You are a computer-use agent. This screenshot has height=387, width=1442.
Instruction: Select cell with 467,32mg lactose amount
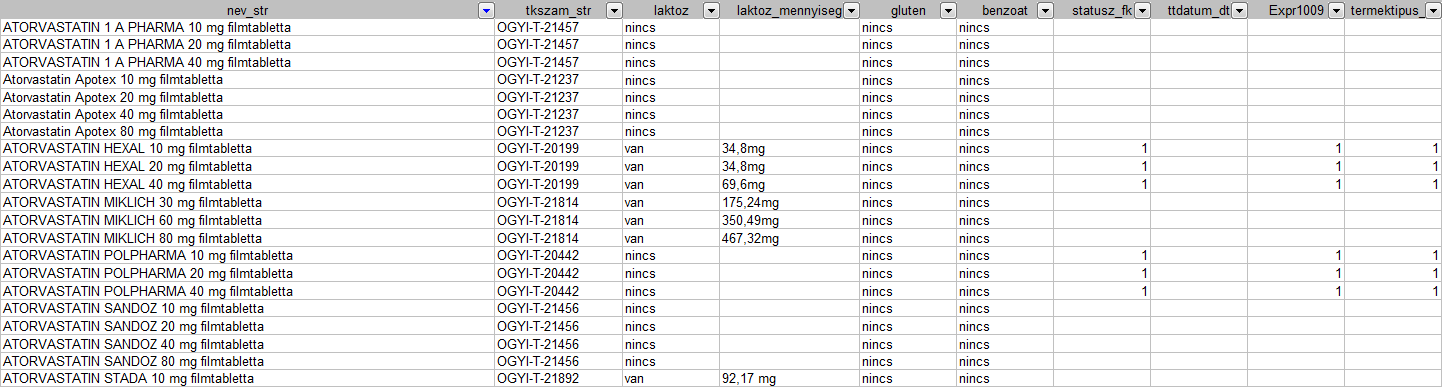788,239
